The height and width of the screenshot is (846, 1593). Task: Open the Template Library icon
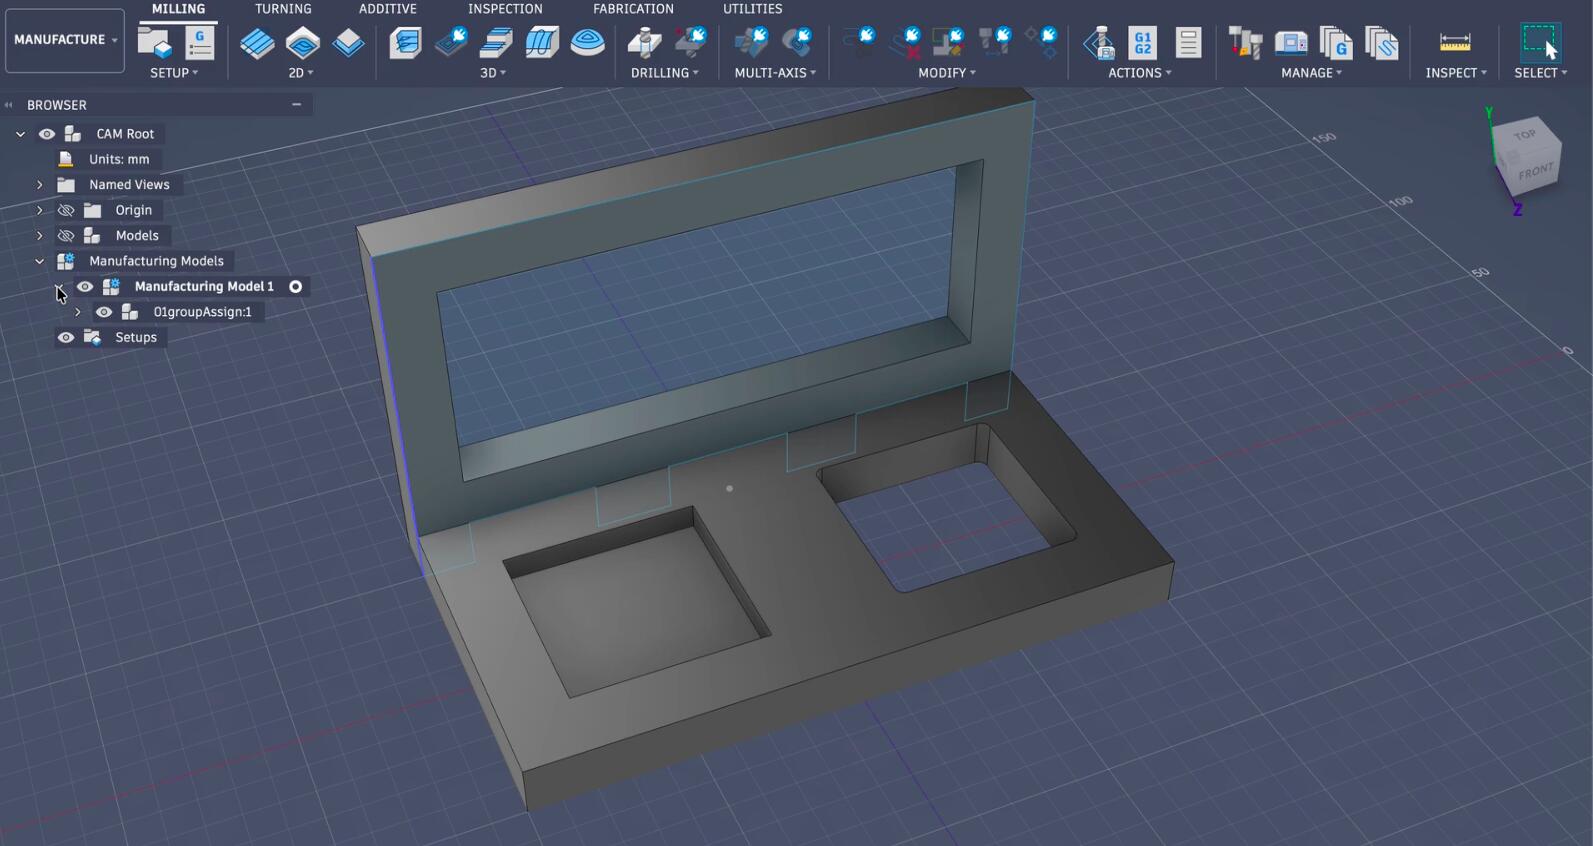pyautogui.click(x=1382, y=43)
